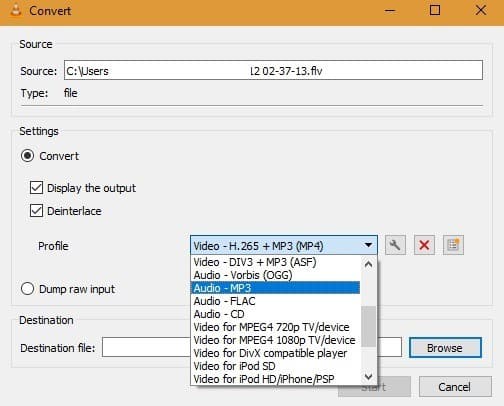
Task: Click the Source path input field
Action: 273,70
